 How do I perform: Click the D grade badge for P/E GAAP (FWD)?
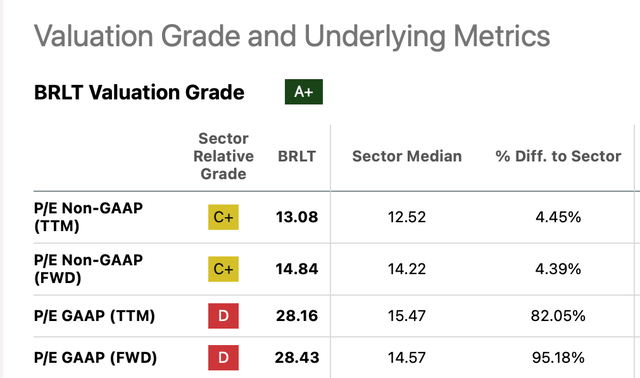coord(223,358)
